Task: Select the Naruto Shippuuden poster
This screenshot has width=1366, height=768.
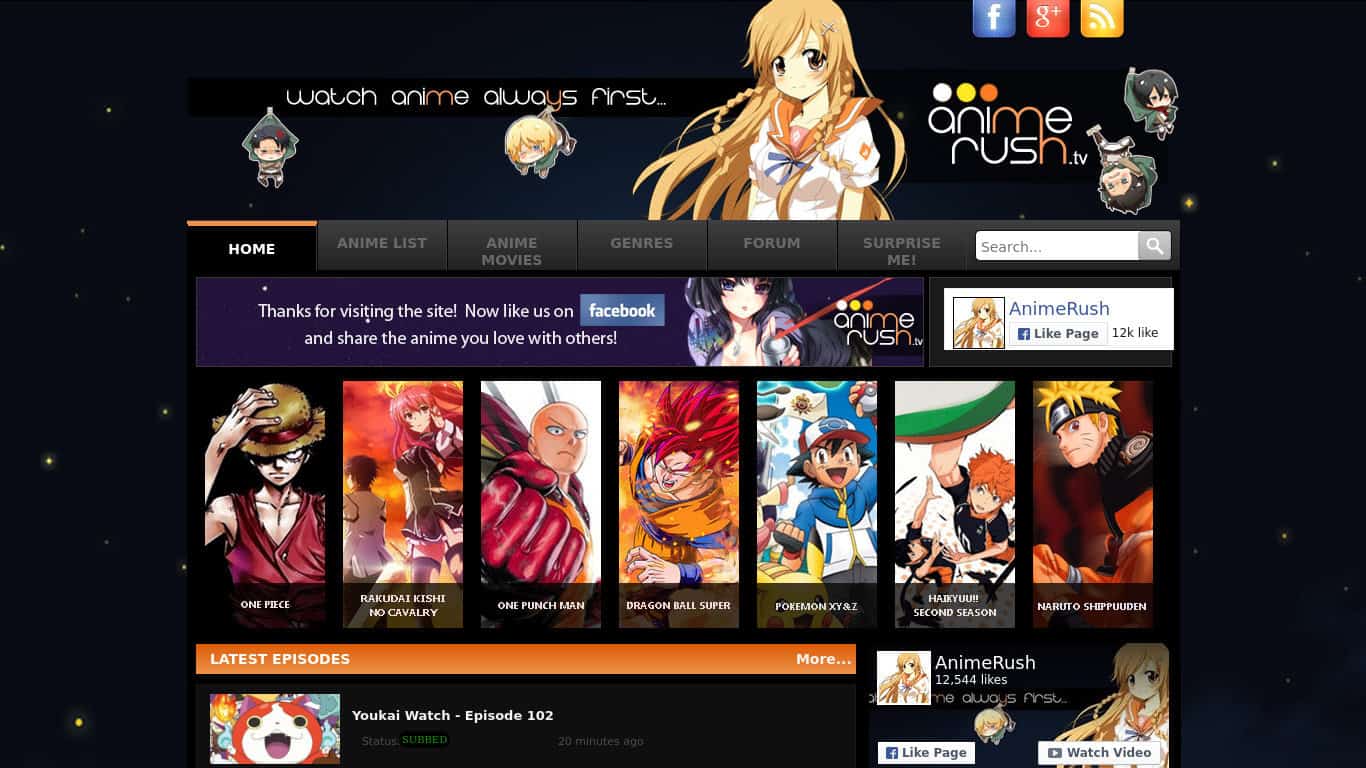Action: click(x=1093, y=504)
